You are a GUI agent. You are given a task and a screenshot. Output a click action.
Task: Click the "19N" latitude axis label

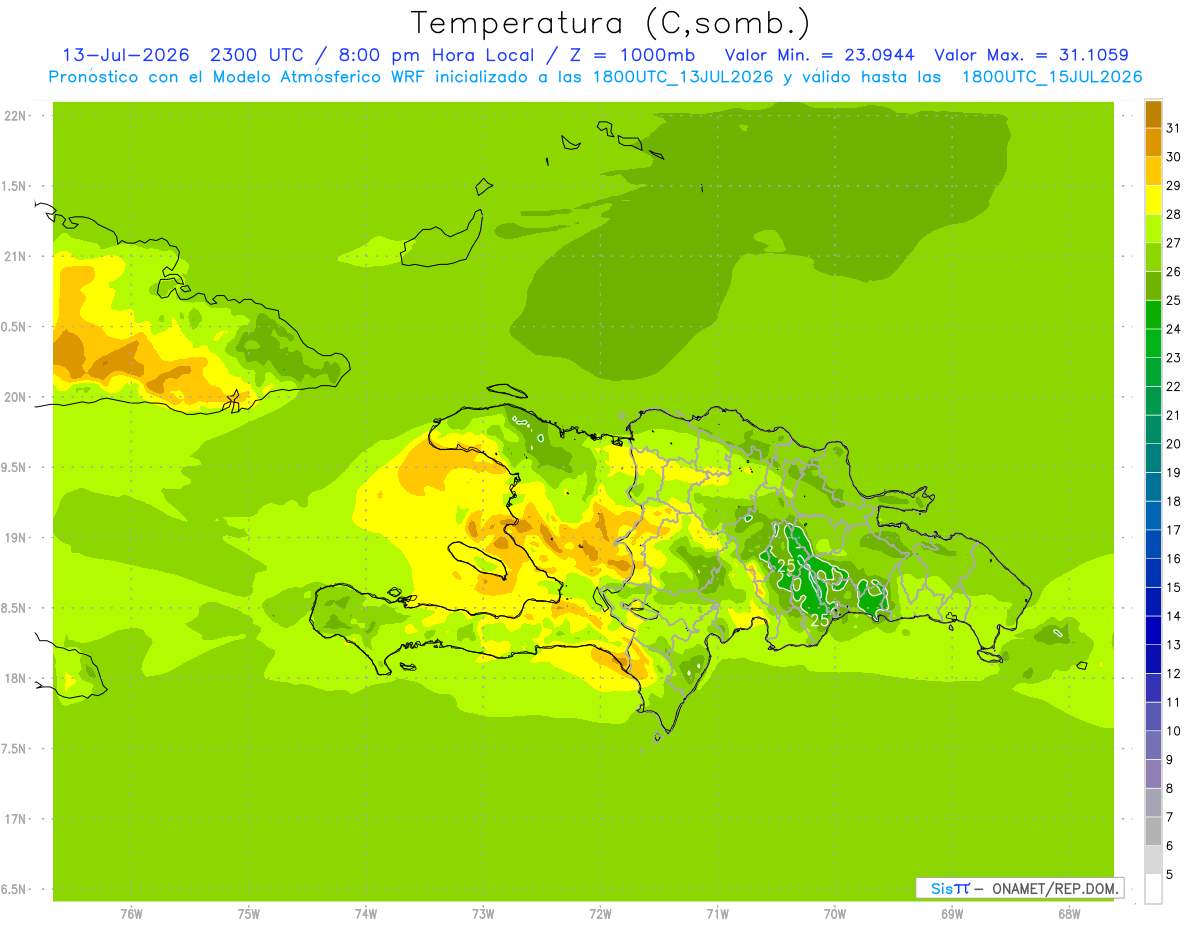(16, 538)
